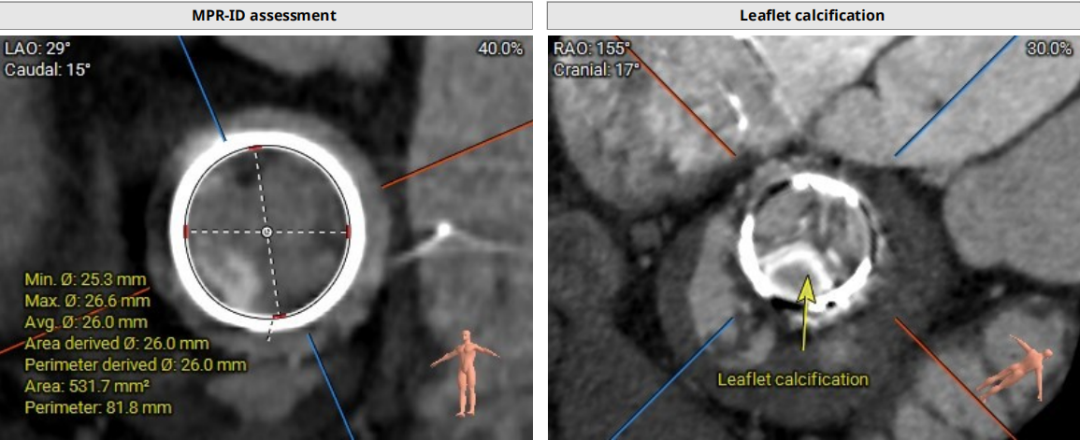Screen dimensions: 1080x440
Task: Click the center crosshair of the measurement ellipse
Action: coord(267,232)
